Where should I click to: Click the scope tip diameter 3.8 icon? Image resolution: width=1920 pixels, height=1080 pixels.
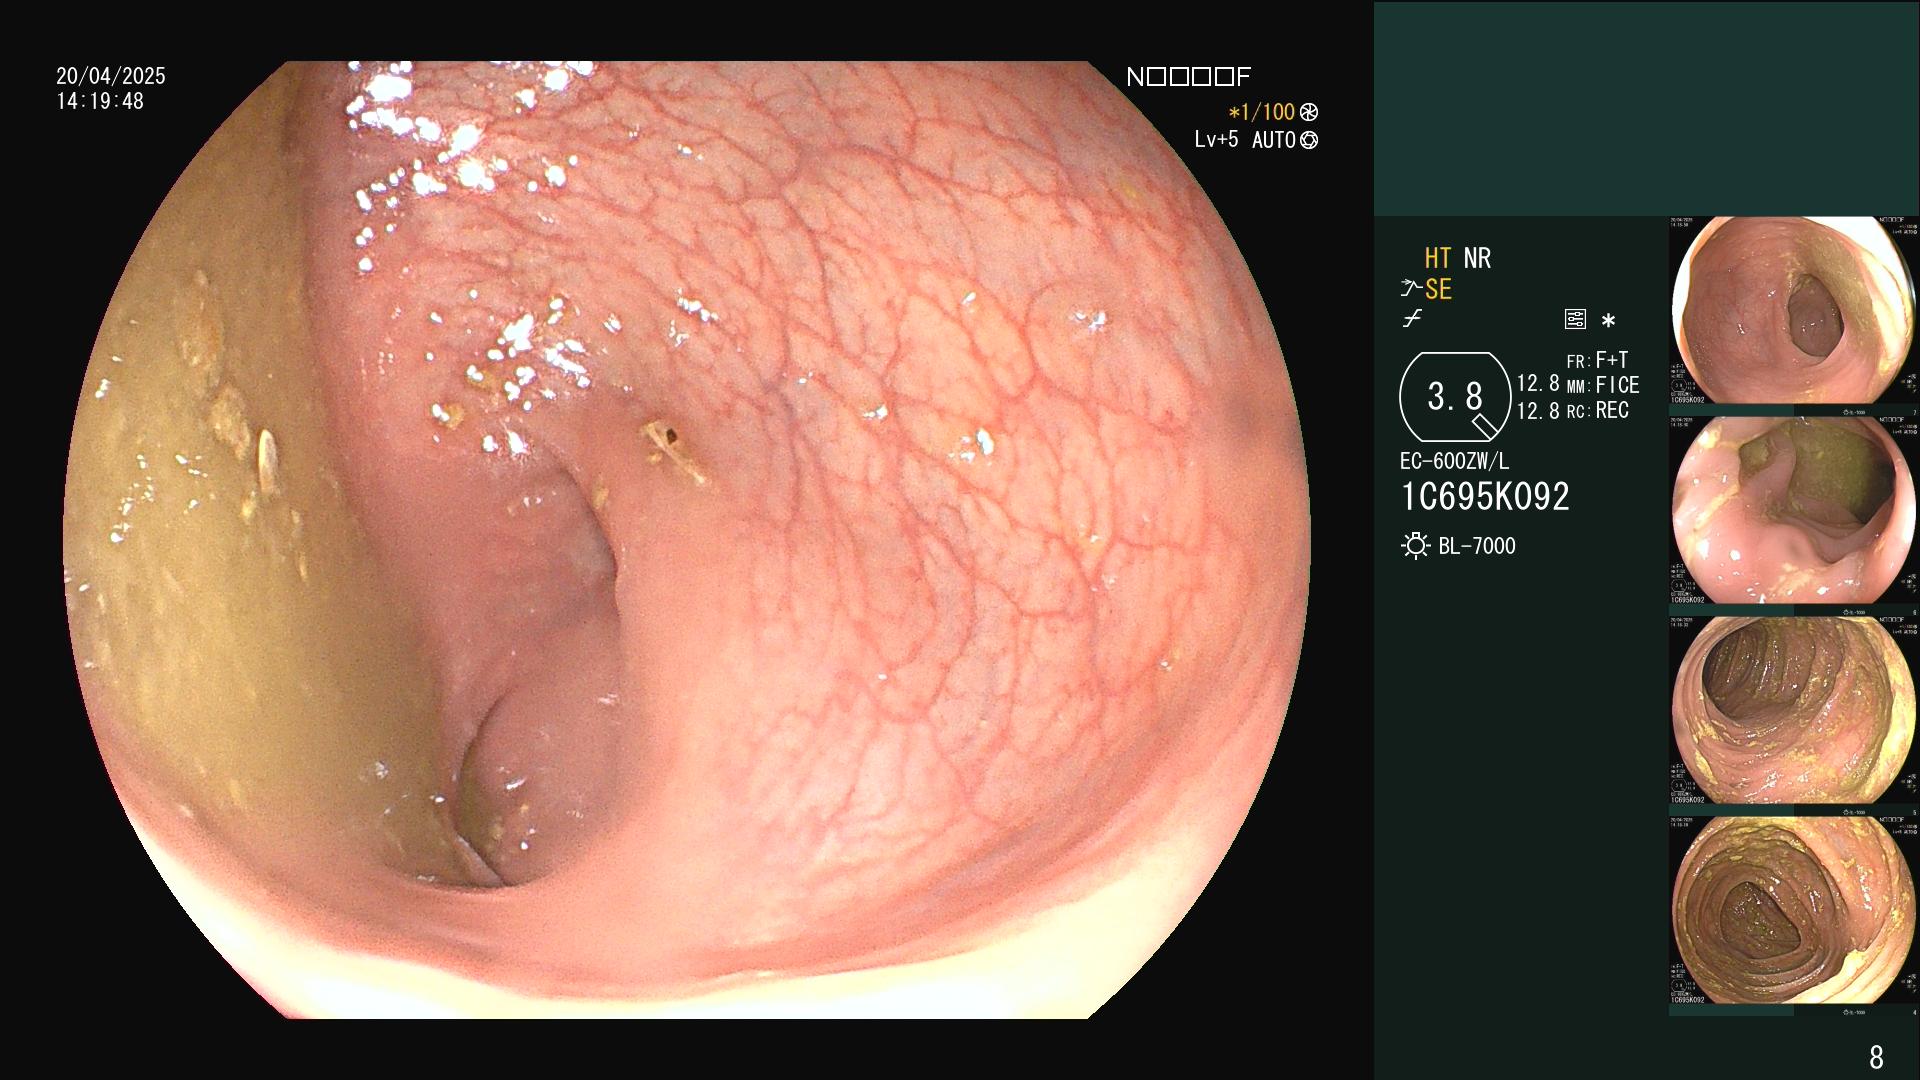coord(1455,397)
